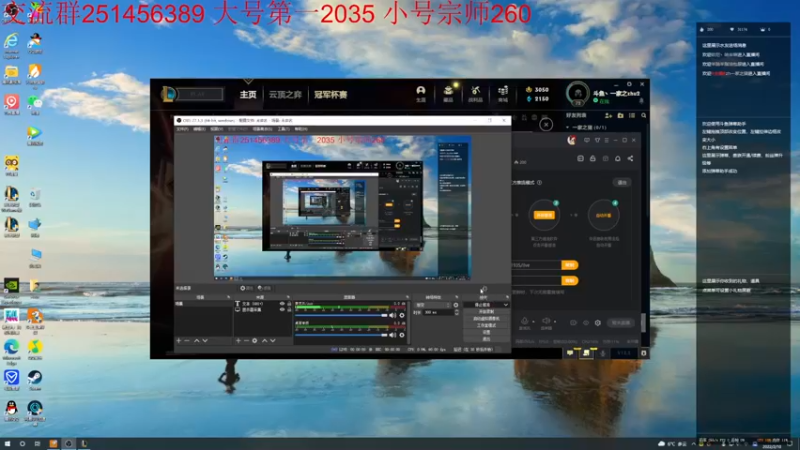Image resolution: width=800 pixels, height=450 pixels.
Task: Switch to 云顶之弈 tab in League client
Action: tap(285, 95)
